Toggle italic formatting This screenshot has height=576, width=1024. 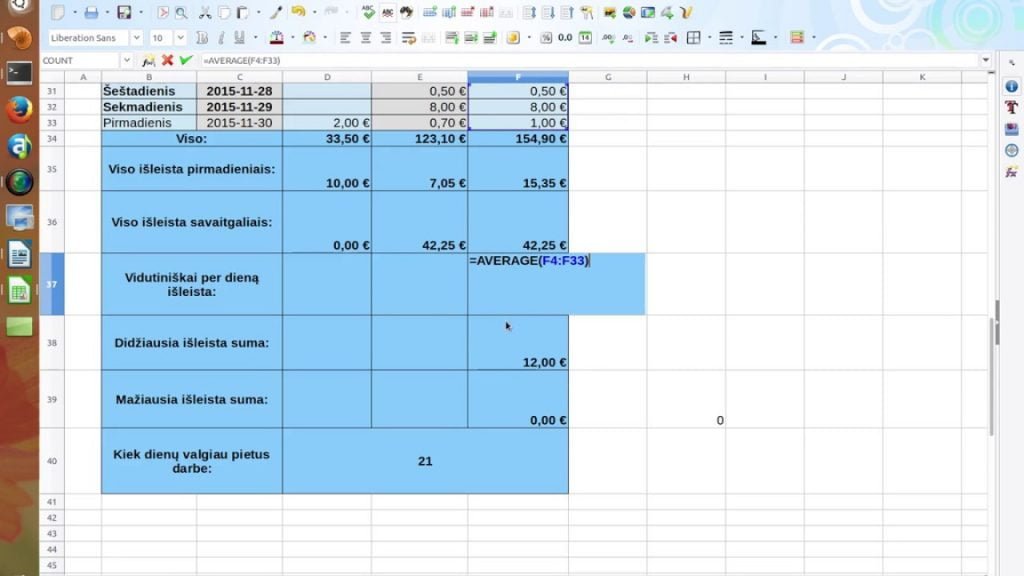tap(221, 38)
